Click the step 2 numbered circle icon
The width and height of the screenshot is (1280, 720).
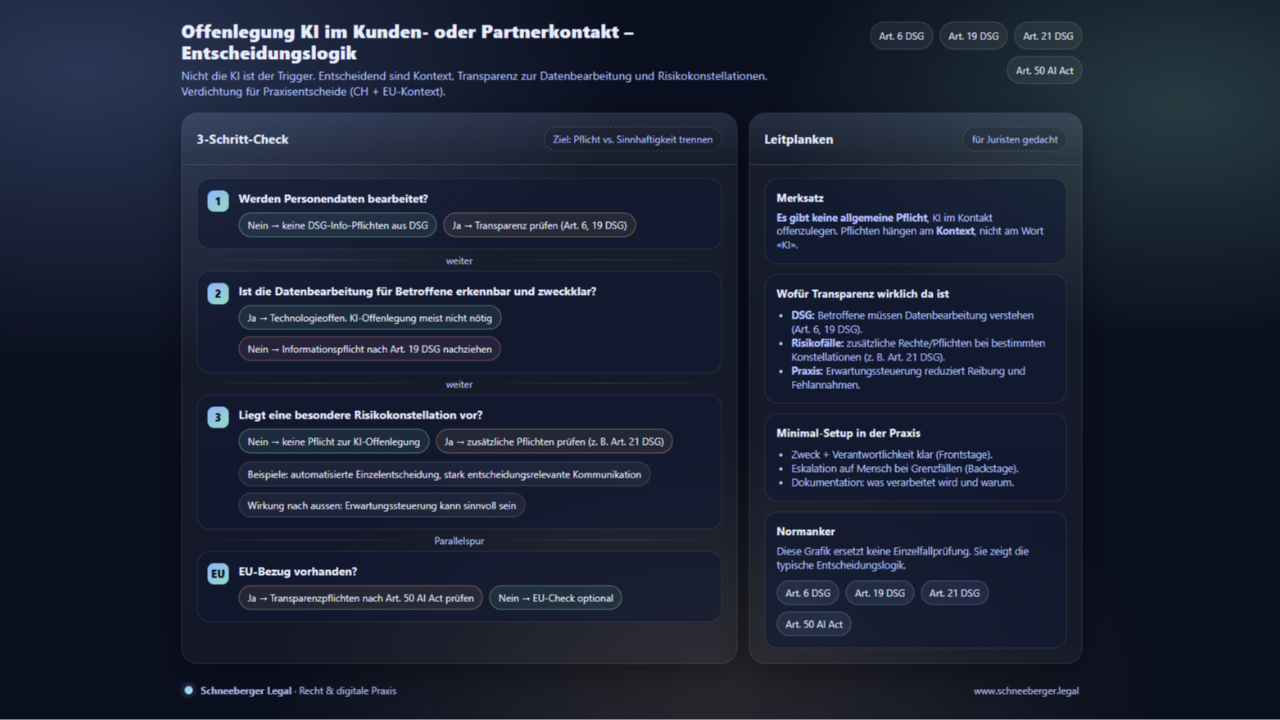point(217,293)
